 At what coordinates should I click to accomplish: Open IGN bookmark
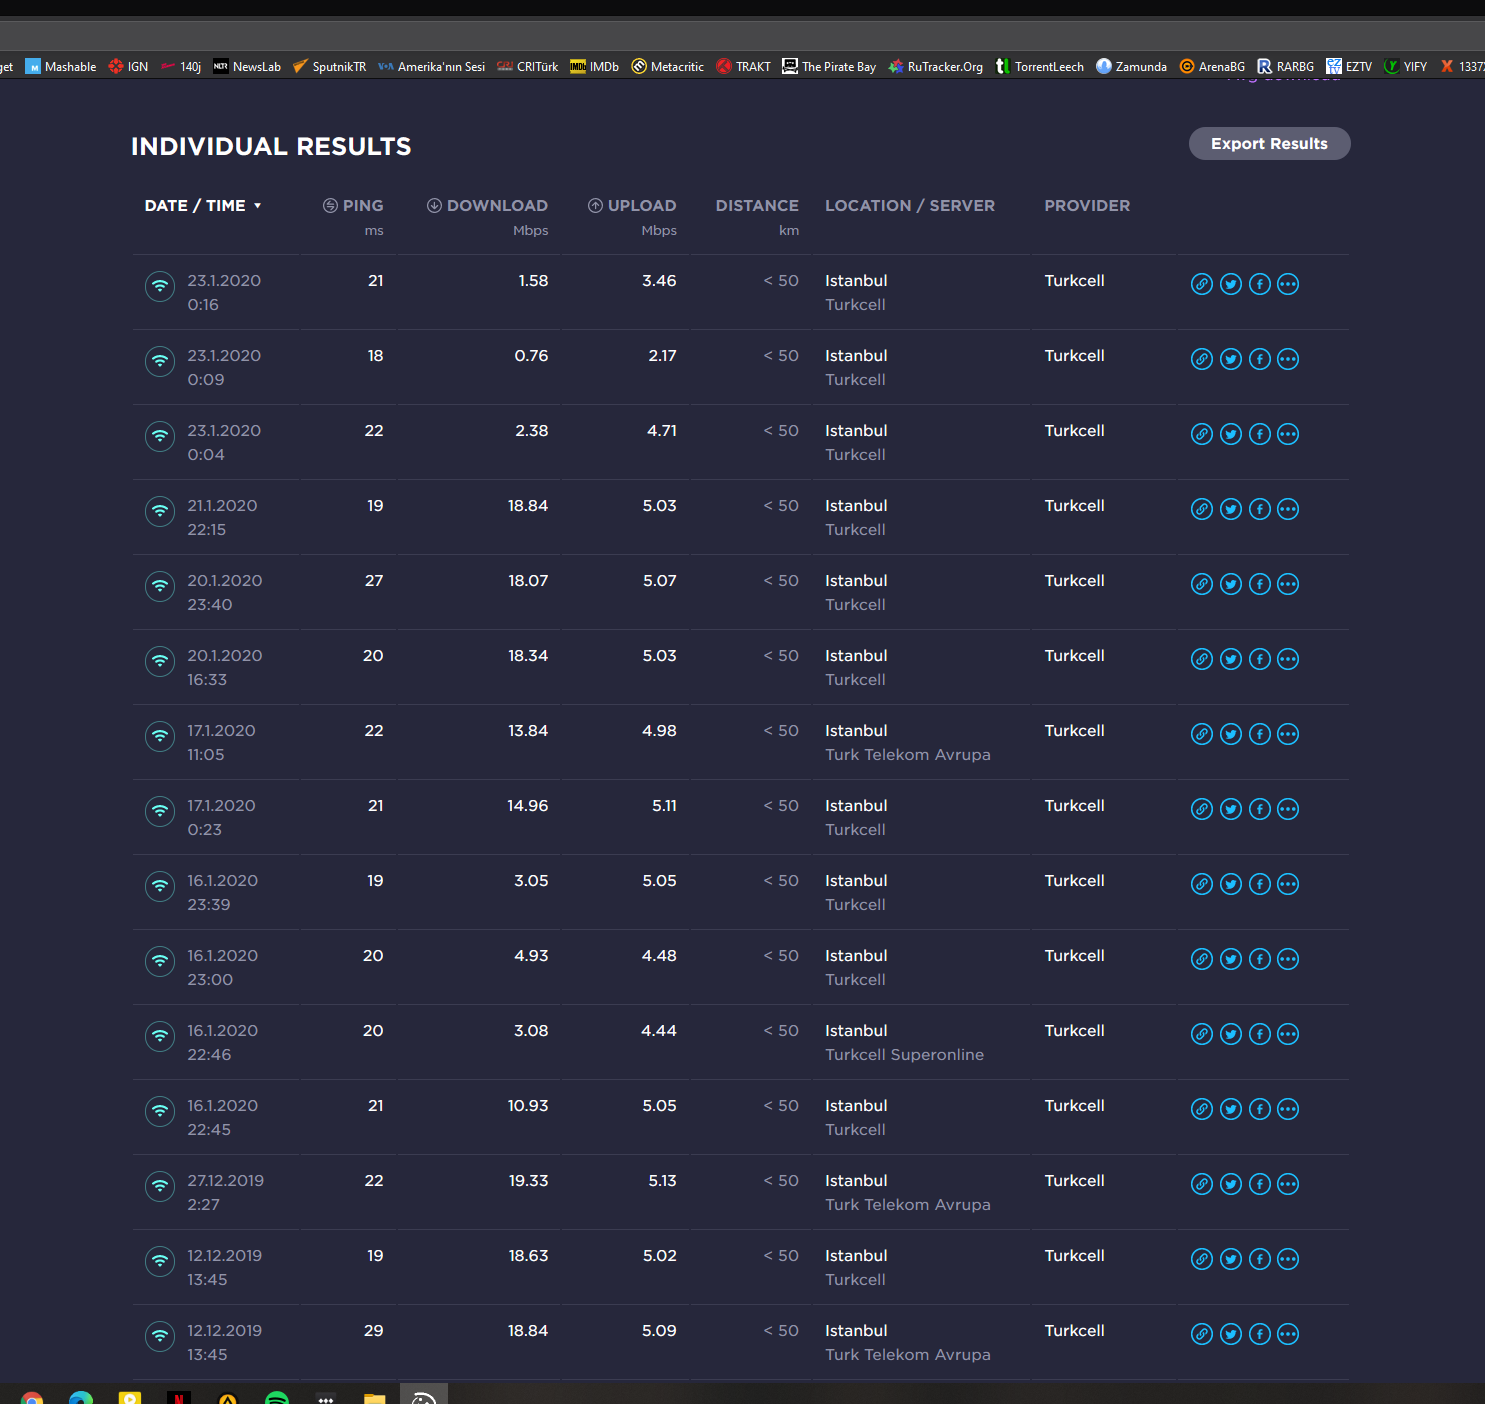point(128,66)
